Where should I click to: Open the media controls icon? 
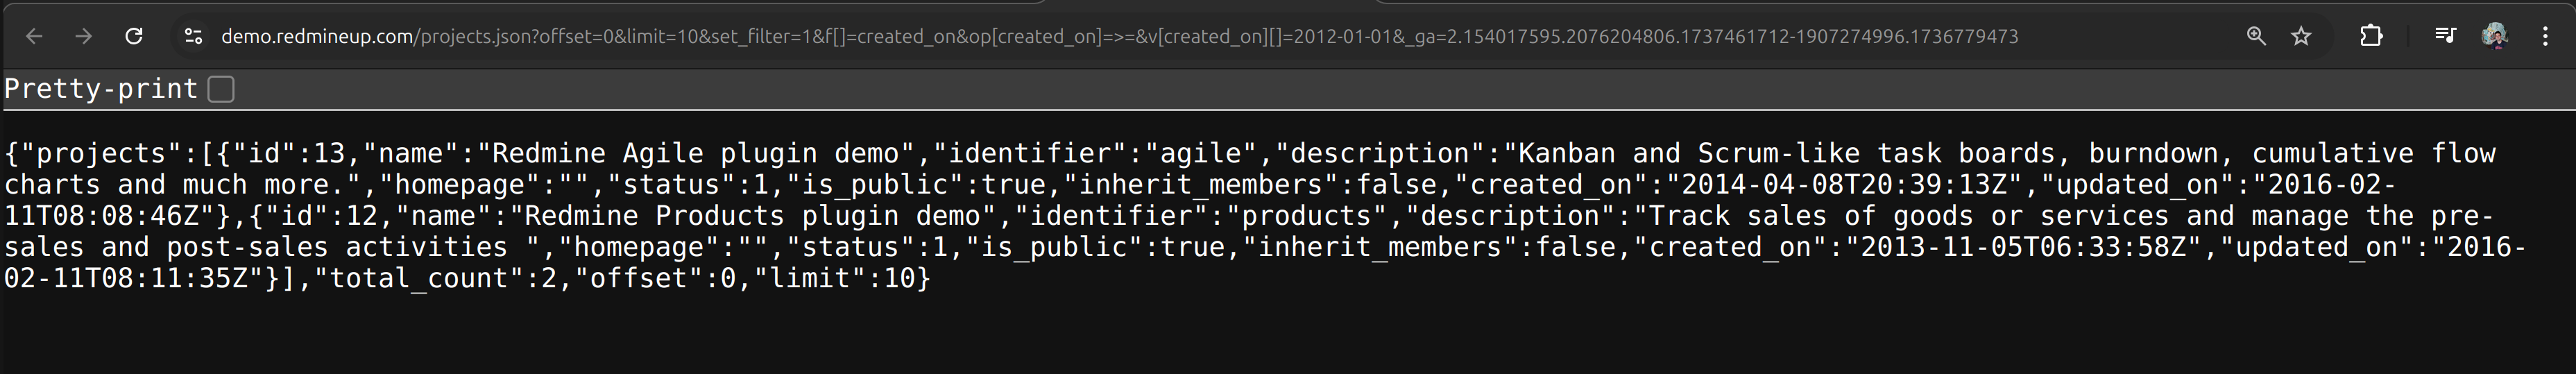point(2445,37)
